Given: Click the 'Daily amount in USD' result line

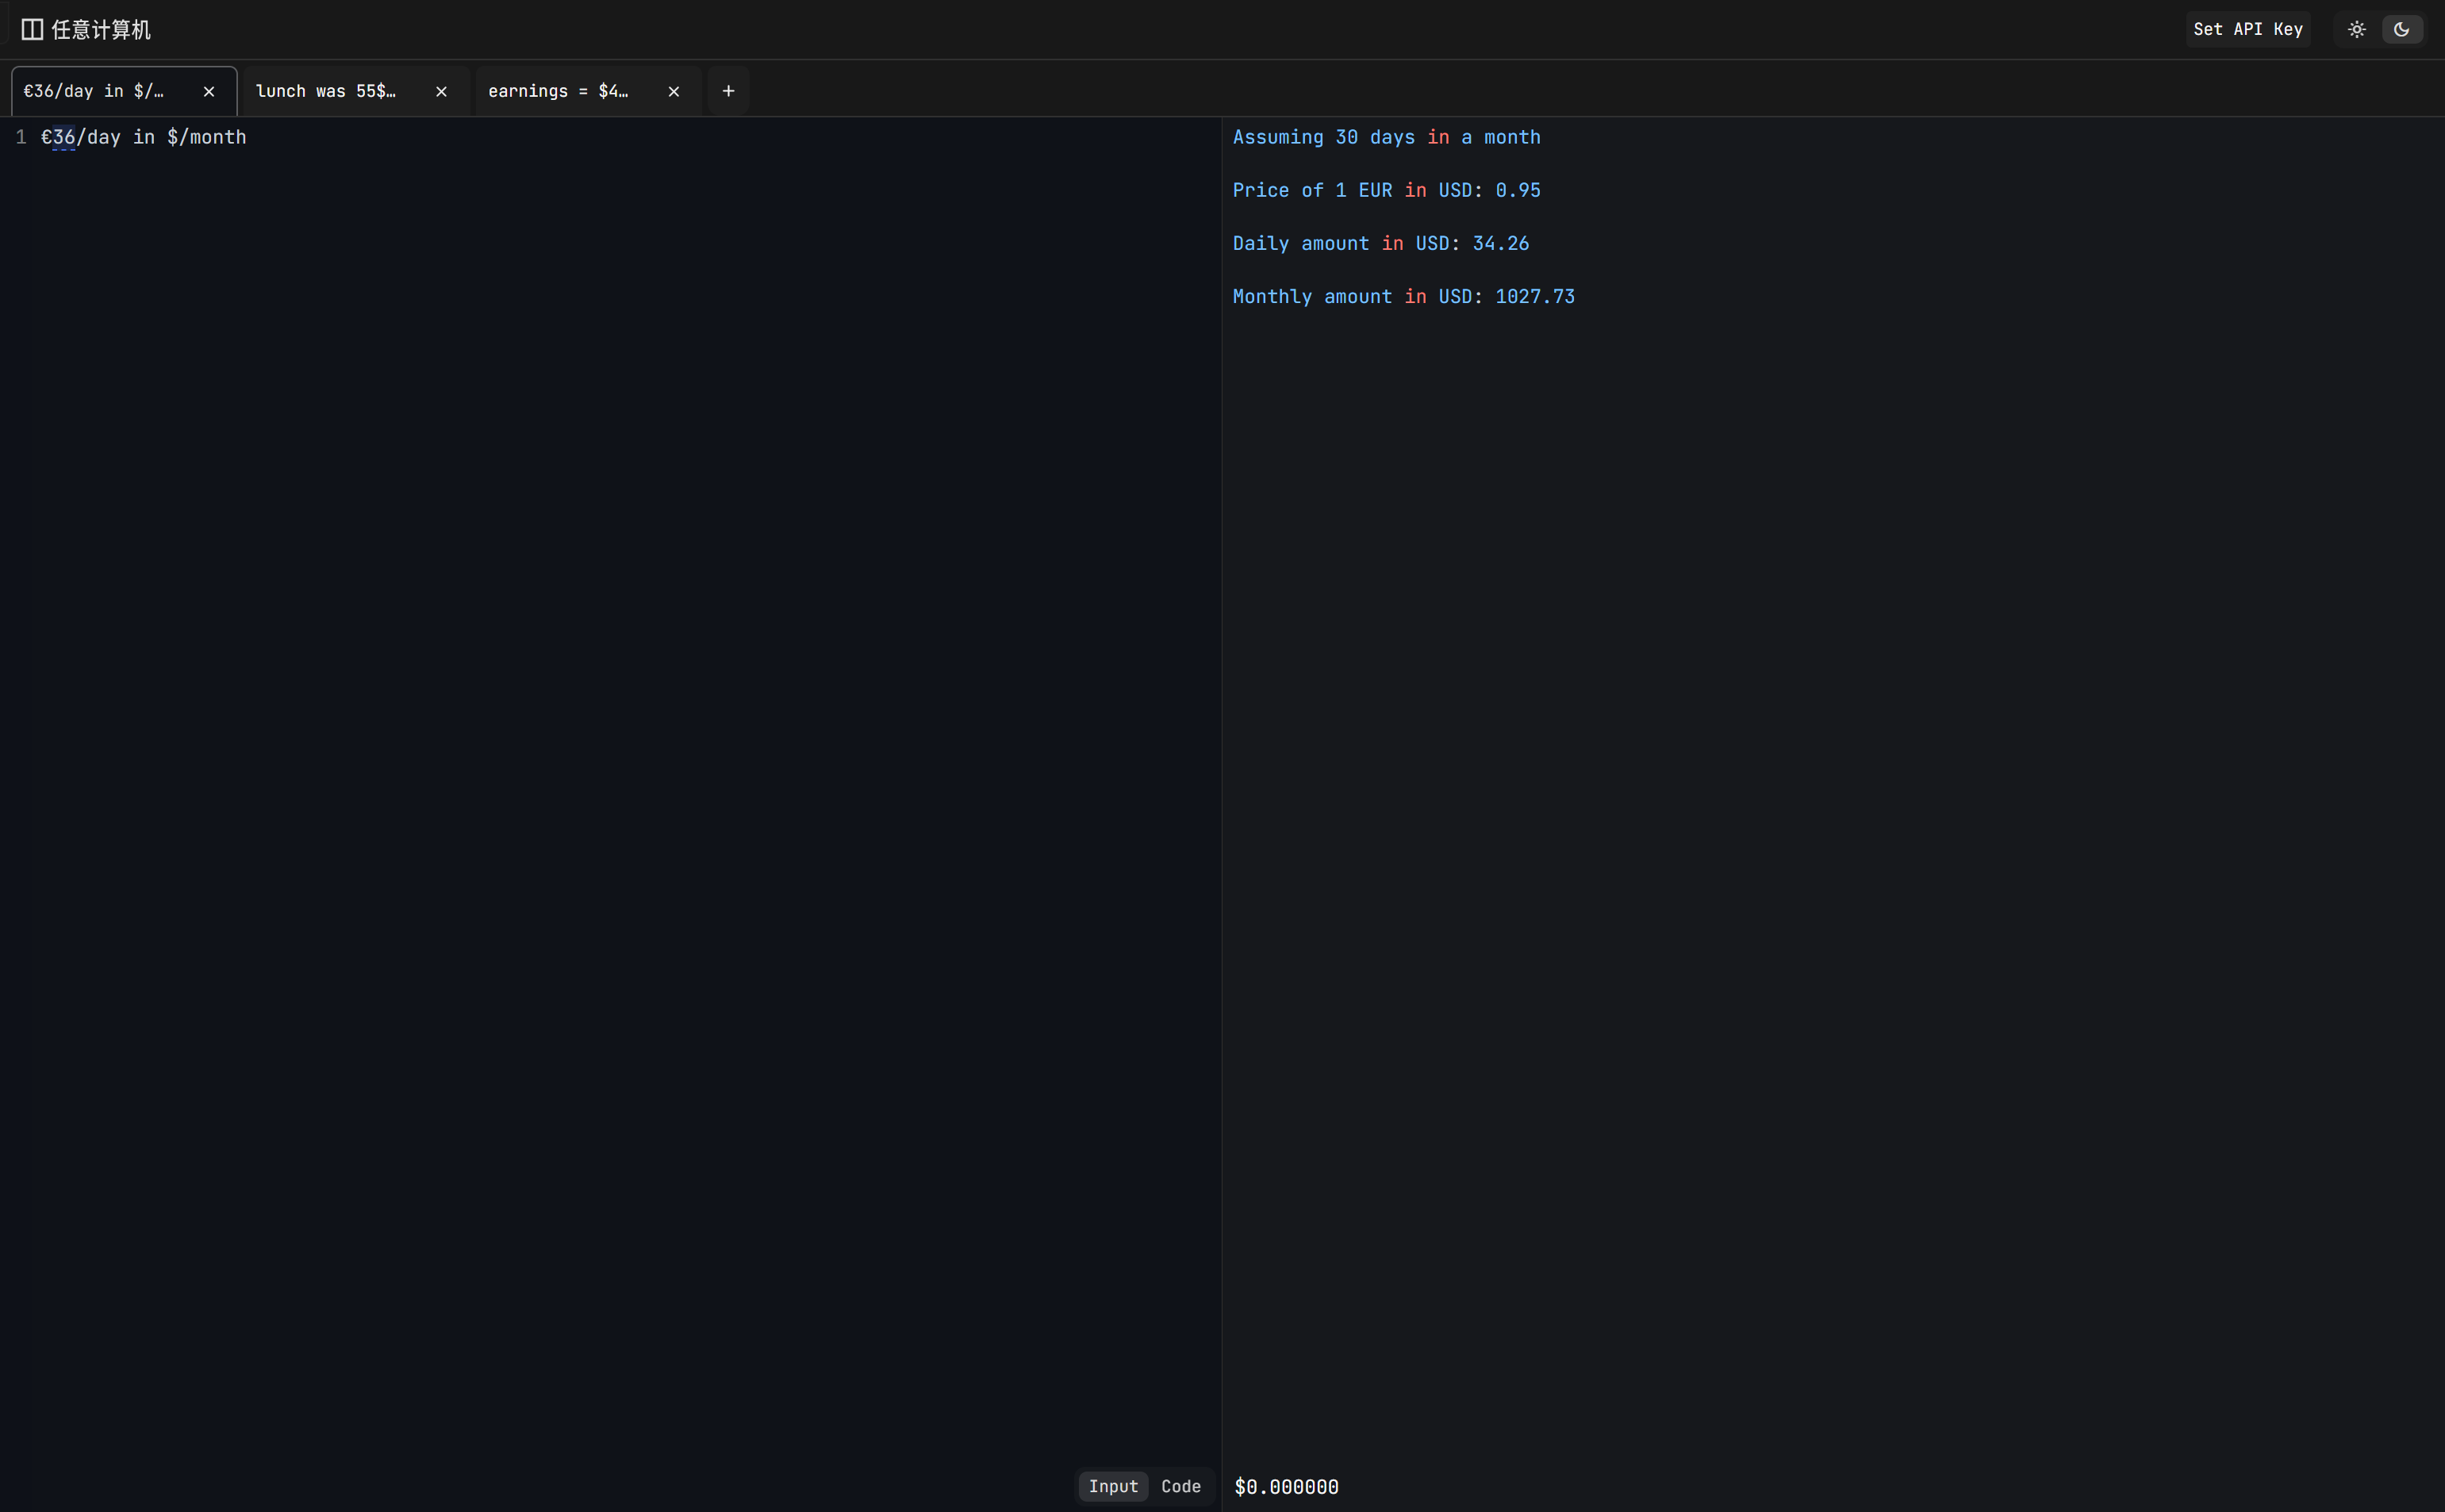Looking at the screenshot, I should [x=1380, y=244].
